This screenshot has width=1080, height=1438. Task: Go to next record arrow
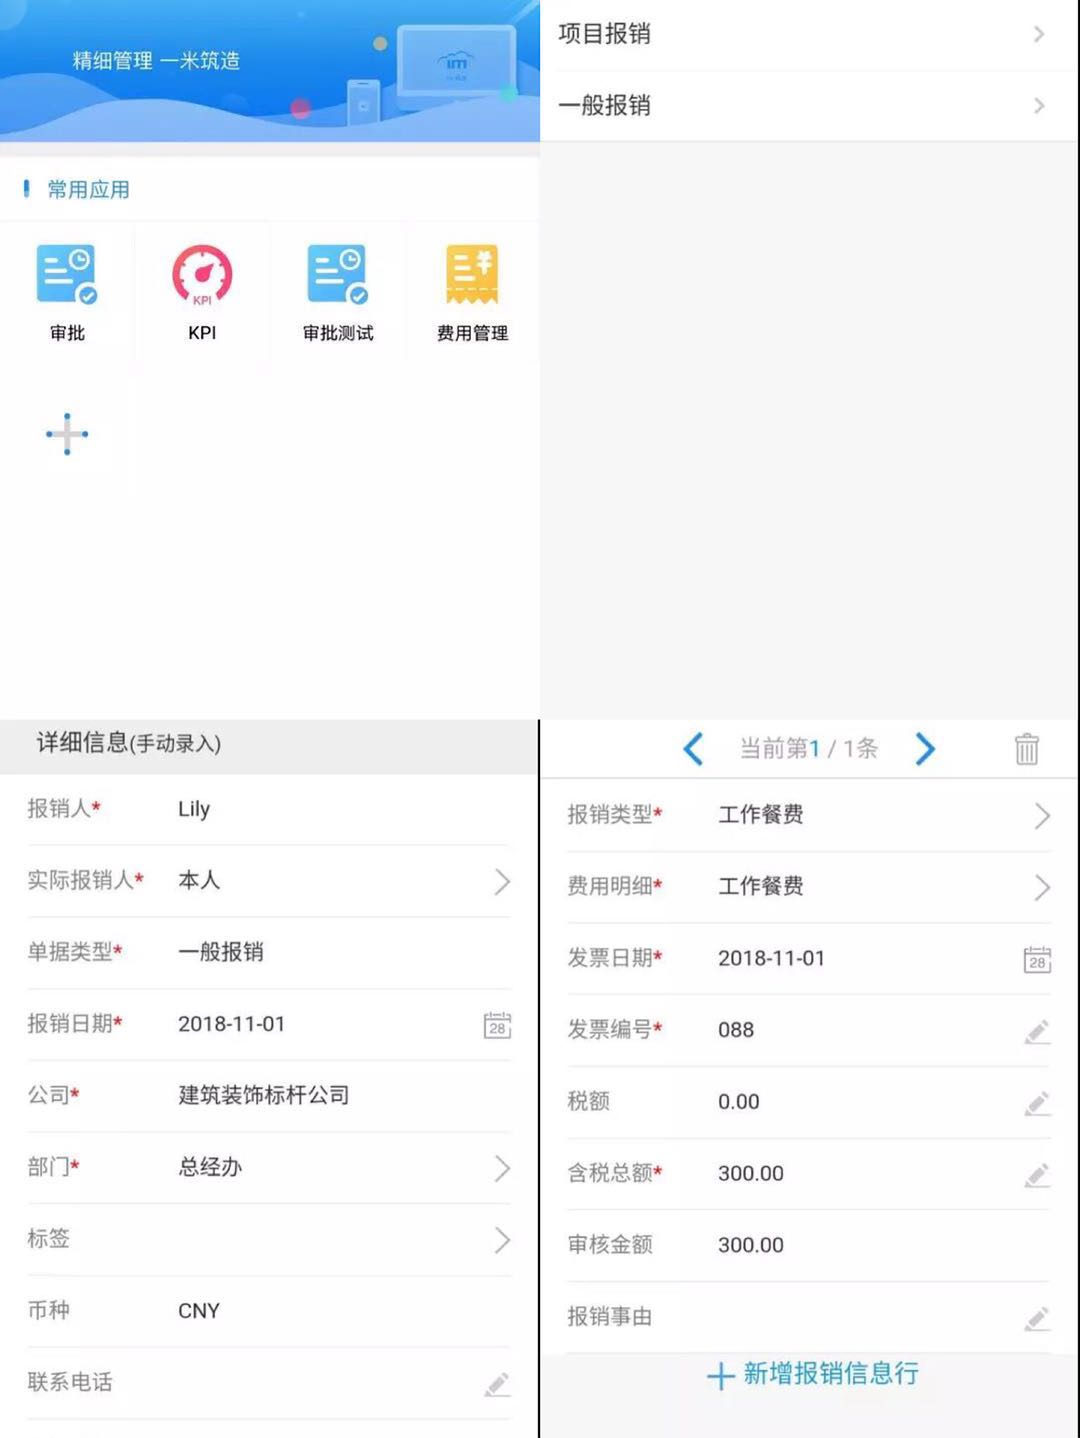(x=925, y=749)
